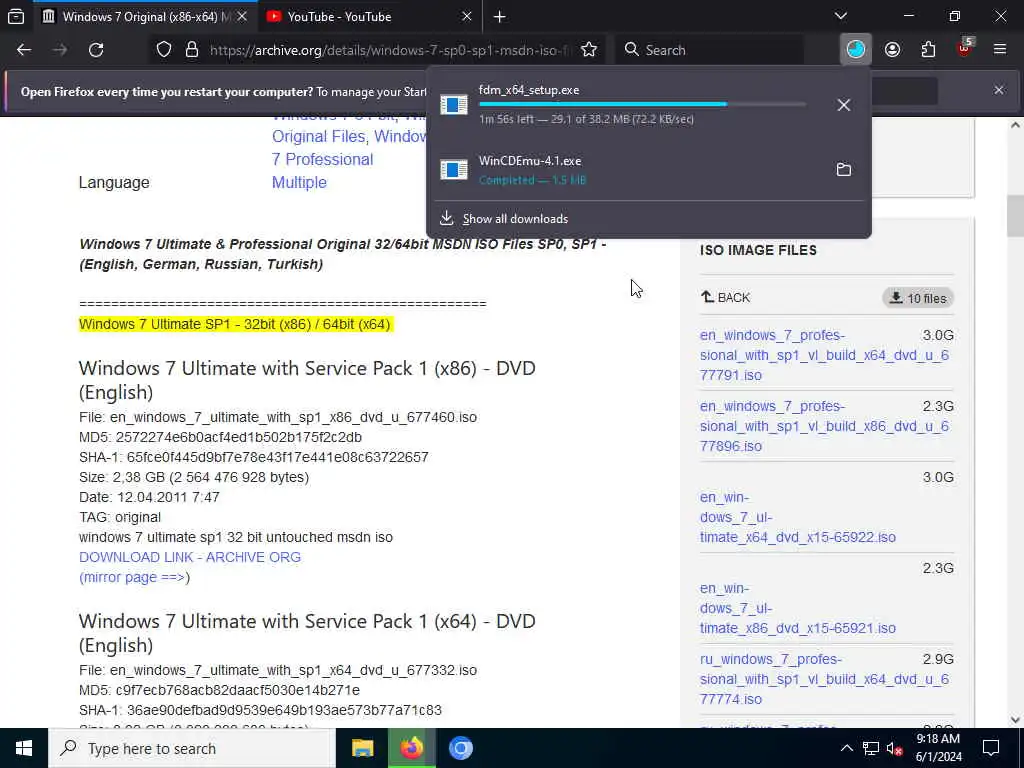
Task: Select the Windows 7 Original tab
Action: click(144, 16)
